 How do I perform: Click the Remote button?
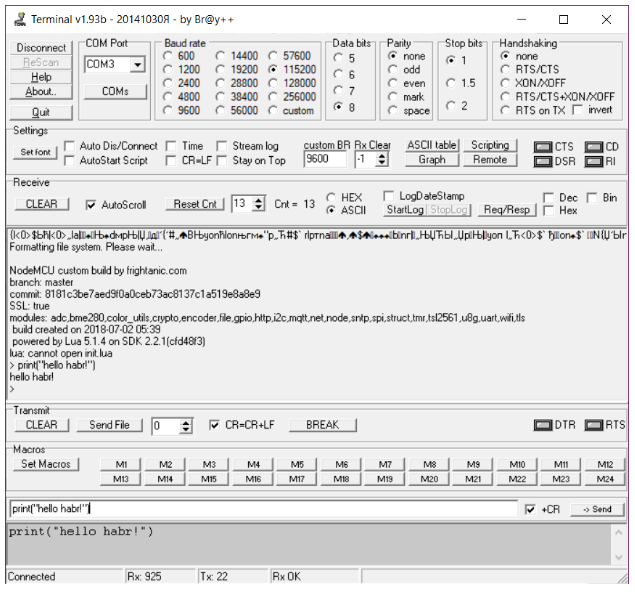pyautogui.click(x=490, y=160)
